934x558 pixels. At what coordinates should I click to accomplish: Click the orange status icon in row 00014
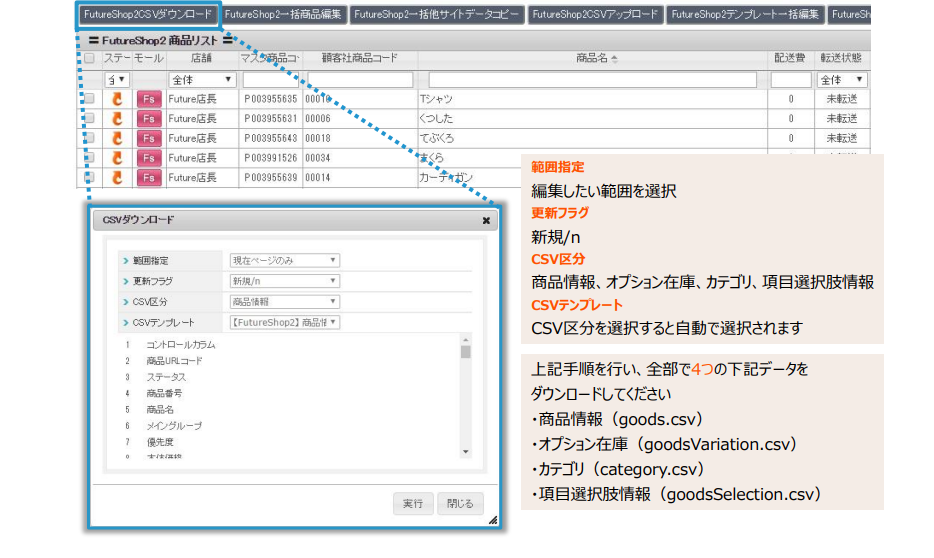[117, 177]
